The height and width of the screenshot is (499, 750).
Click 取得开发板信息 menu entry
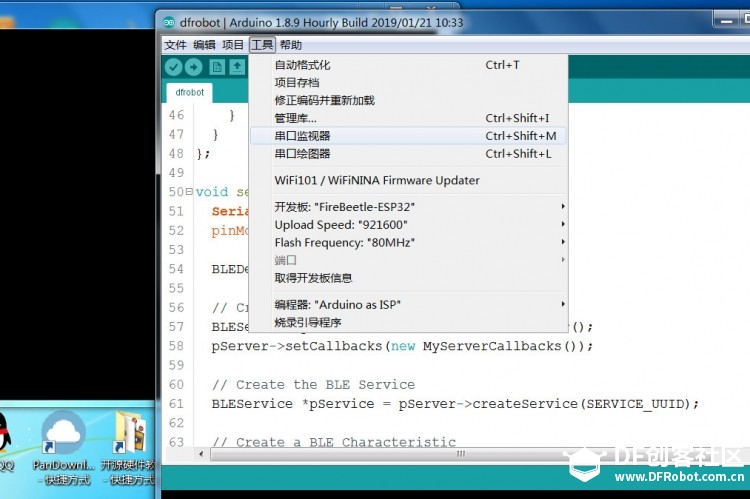pyautogui.click(x=408, y=277)
